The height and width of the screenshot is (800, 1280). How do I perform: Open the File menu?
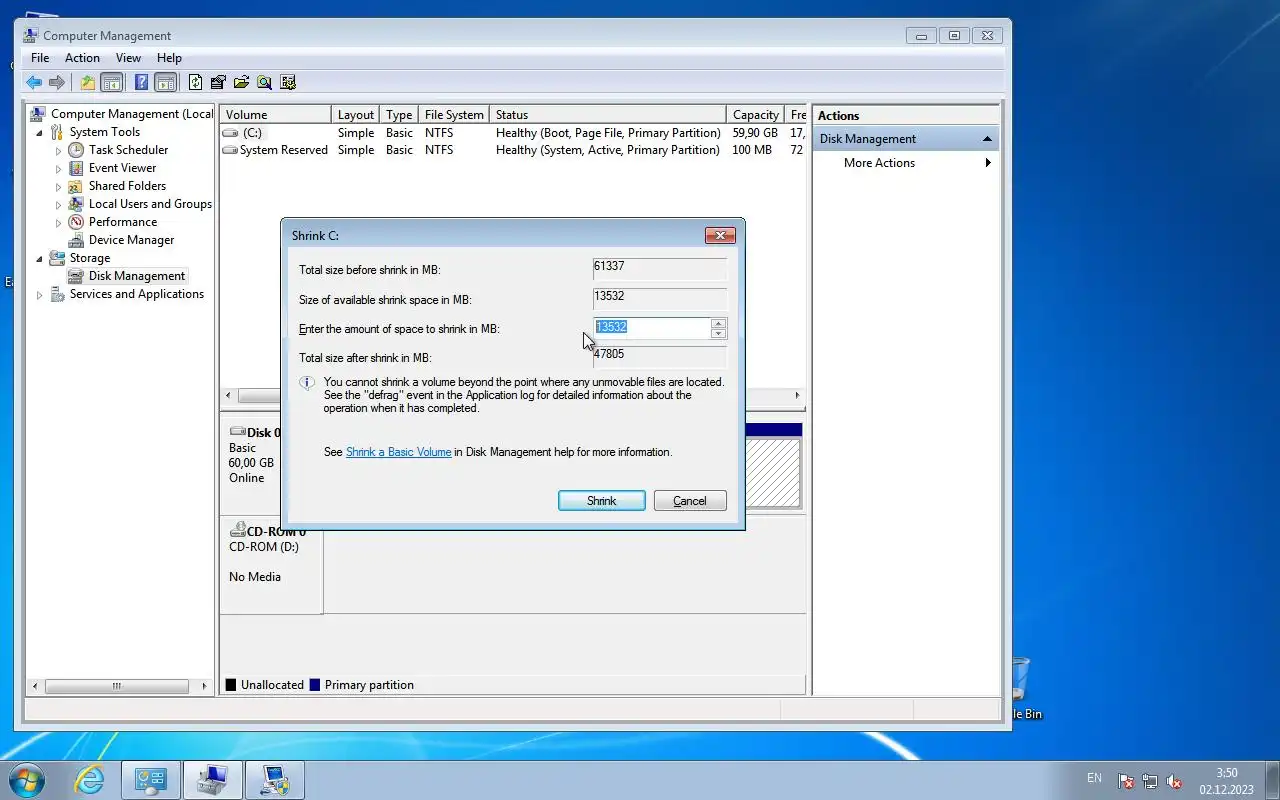[40, 58]
